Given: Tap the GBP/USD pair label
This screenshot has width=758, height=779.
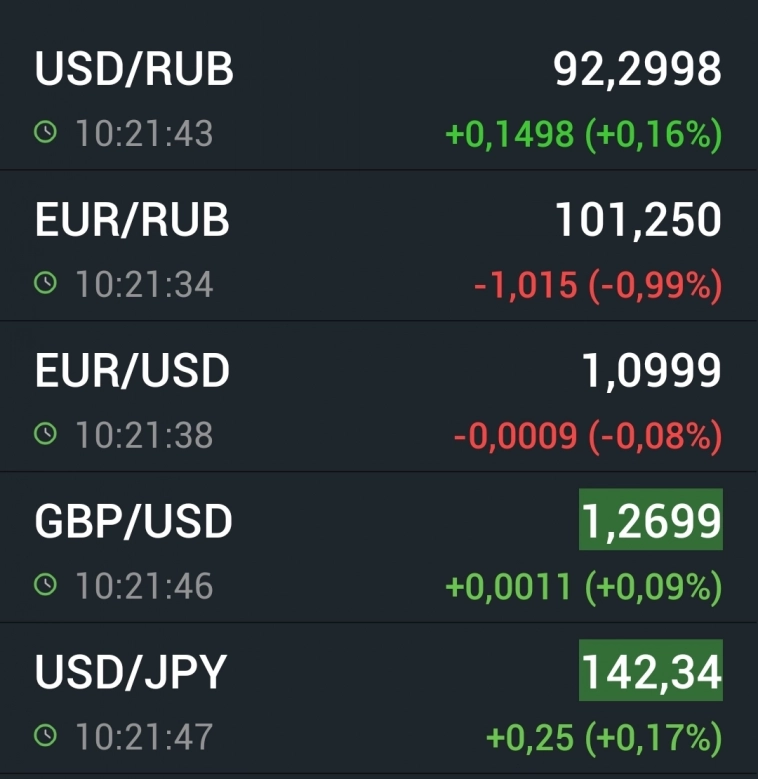Looking at the screenshot, I should coord(134,521).
